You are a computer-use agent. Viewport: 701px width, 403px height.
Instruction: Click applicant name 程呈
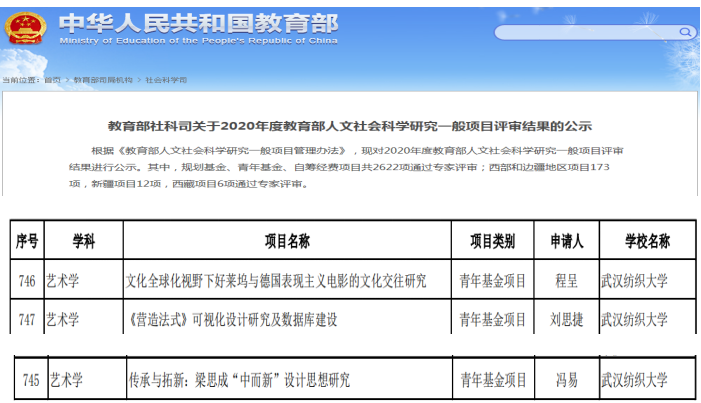coord(566,281)
